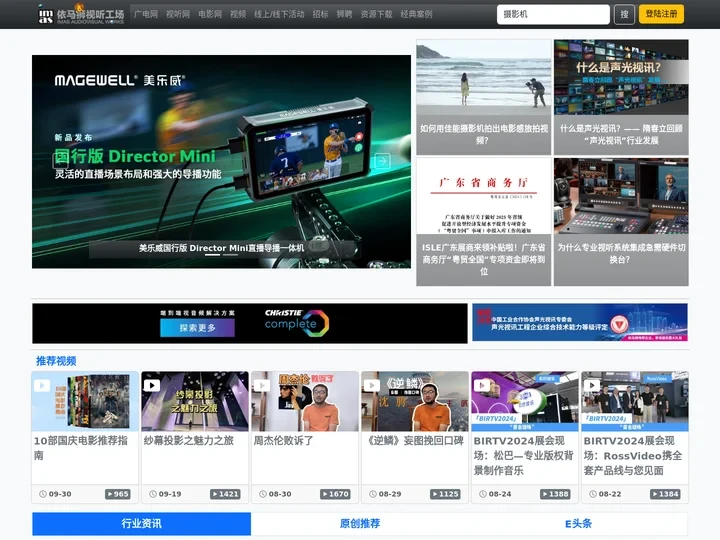Screen dimensions: 720x540
Task: Select second carousel indicator dash
Action: pos(231,254)
